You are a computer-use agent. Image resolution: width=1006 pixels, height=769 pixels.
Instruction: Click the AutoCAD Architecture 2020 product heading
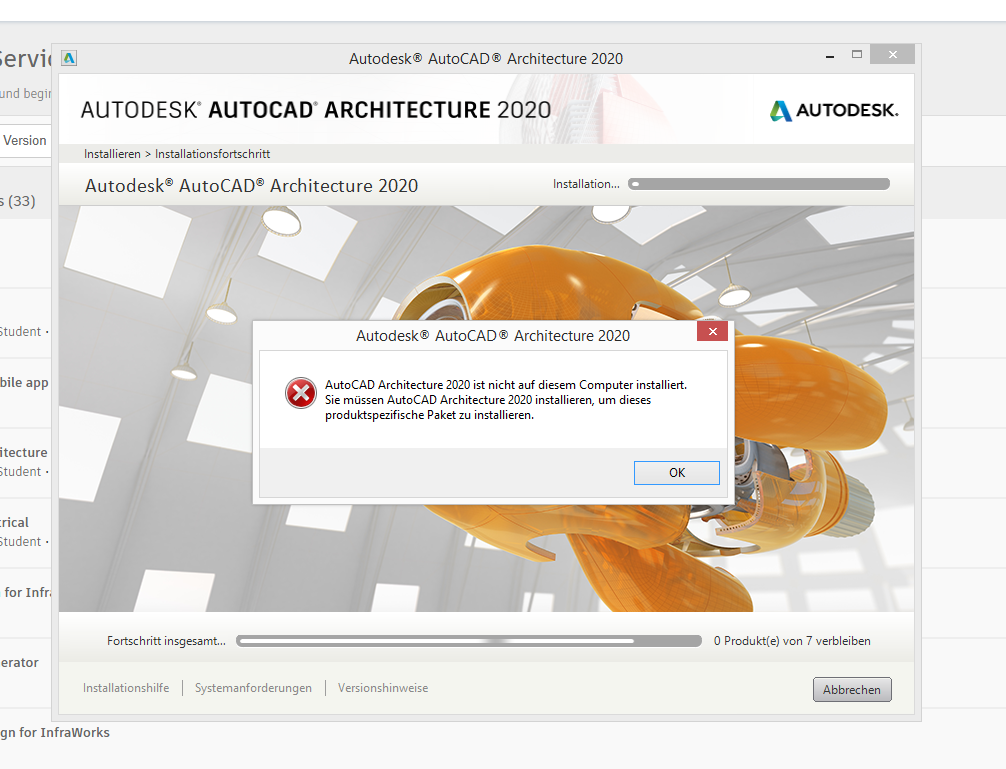coord(252,185)
